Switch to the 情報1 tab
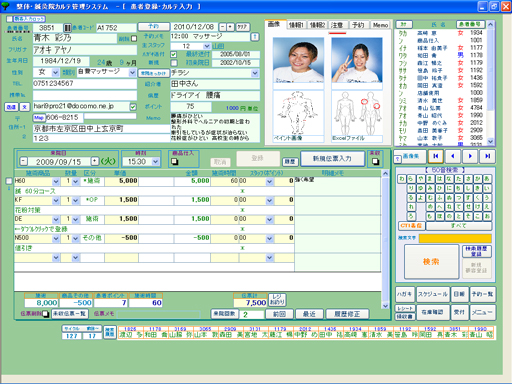The width and height of the screenshot is (512, 384). pyautogui.click(x=296, y=25)
